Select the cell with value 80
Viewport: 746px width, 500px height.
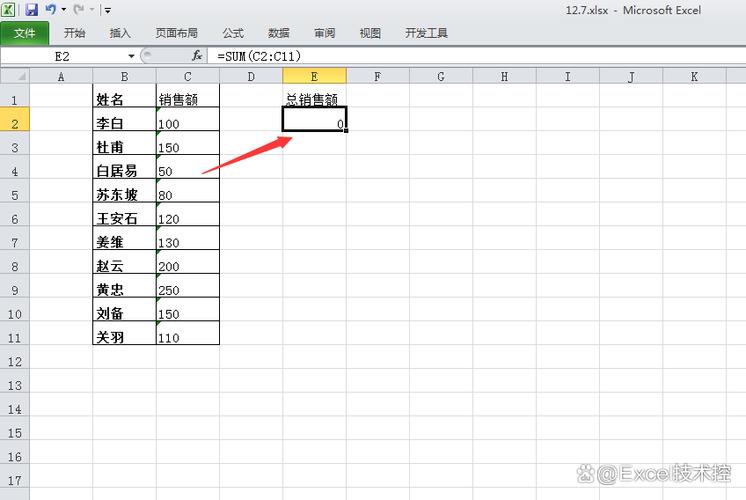click(x=187, y=190)
